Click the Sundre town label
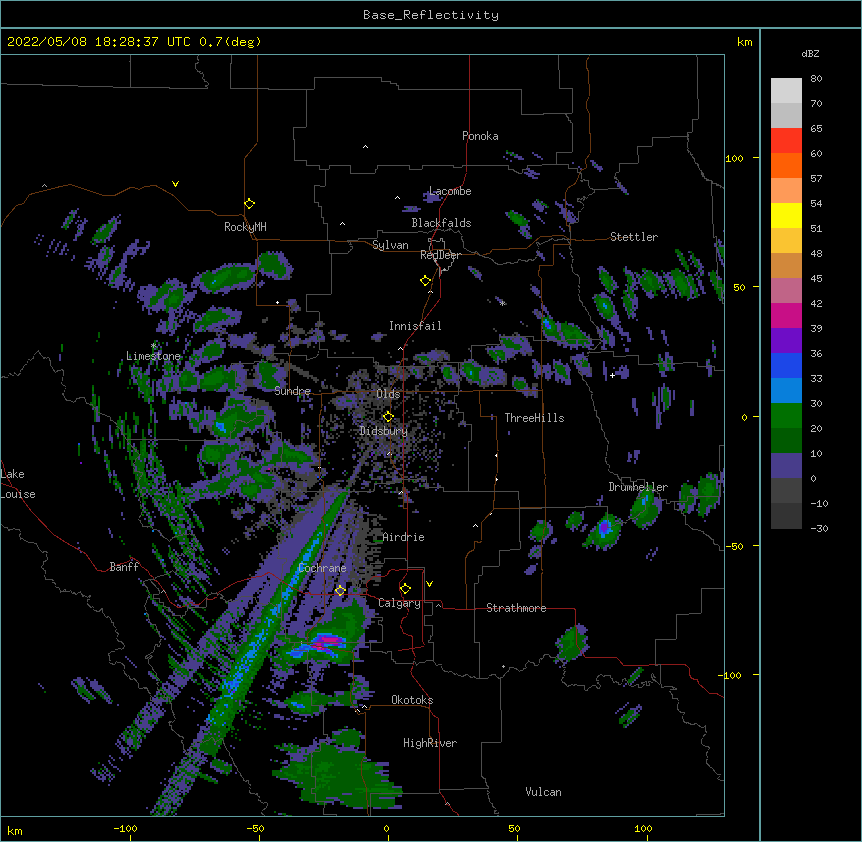This screenshot has height=842, width=862. click(292, 391)
